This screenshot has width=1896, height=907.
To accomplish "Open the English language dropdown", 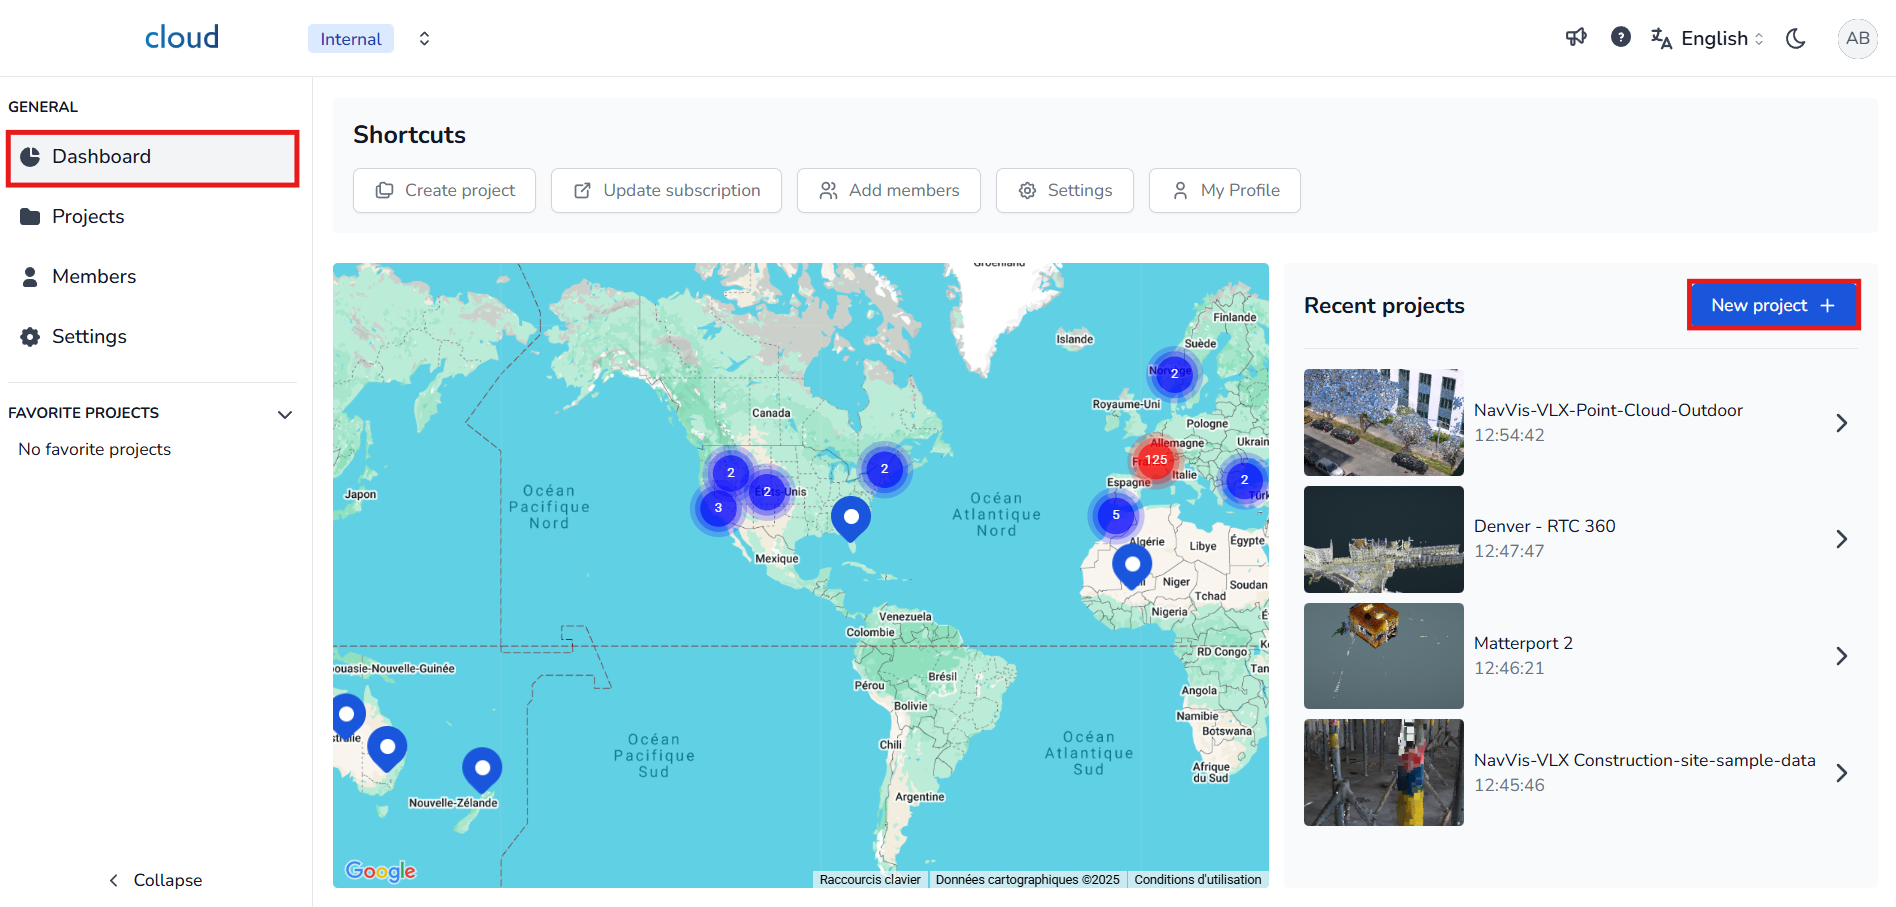I will point(1708,39).
